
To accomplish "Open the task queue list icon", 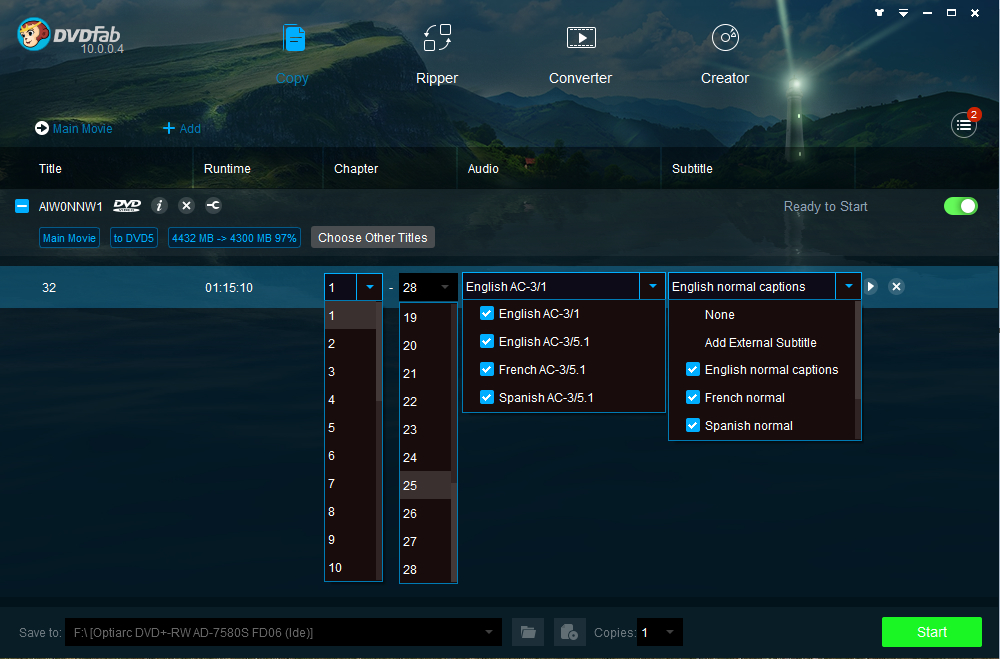I will point(964,126).
